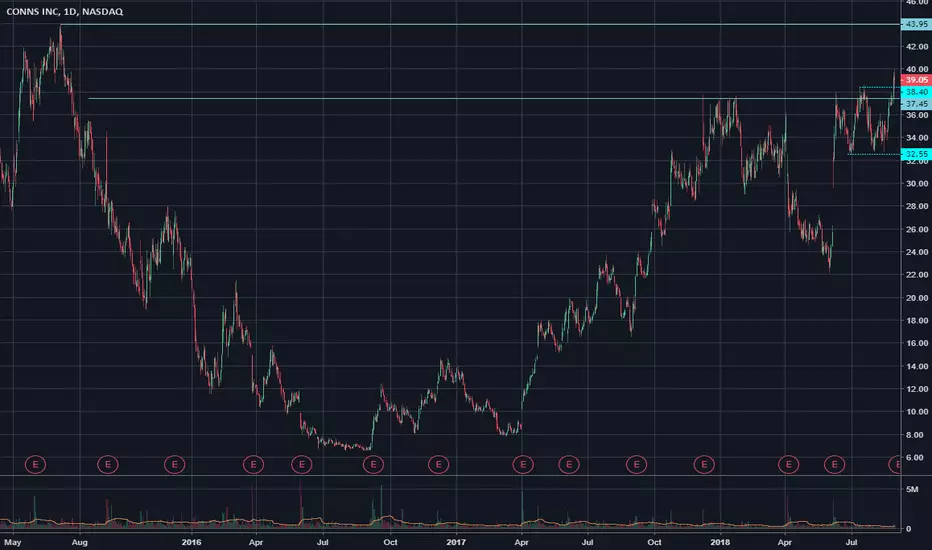Click the 10.00 price axis label
Screen dimensions: 932x550
(x=917, y=411)
